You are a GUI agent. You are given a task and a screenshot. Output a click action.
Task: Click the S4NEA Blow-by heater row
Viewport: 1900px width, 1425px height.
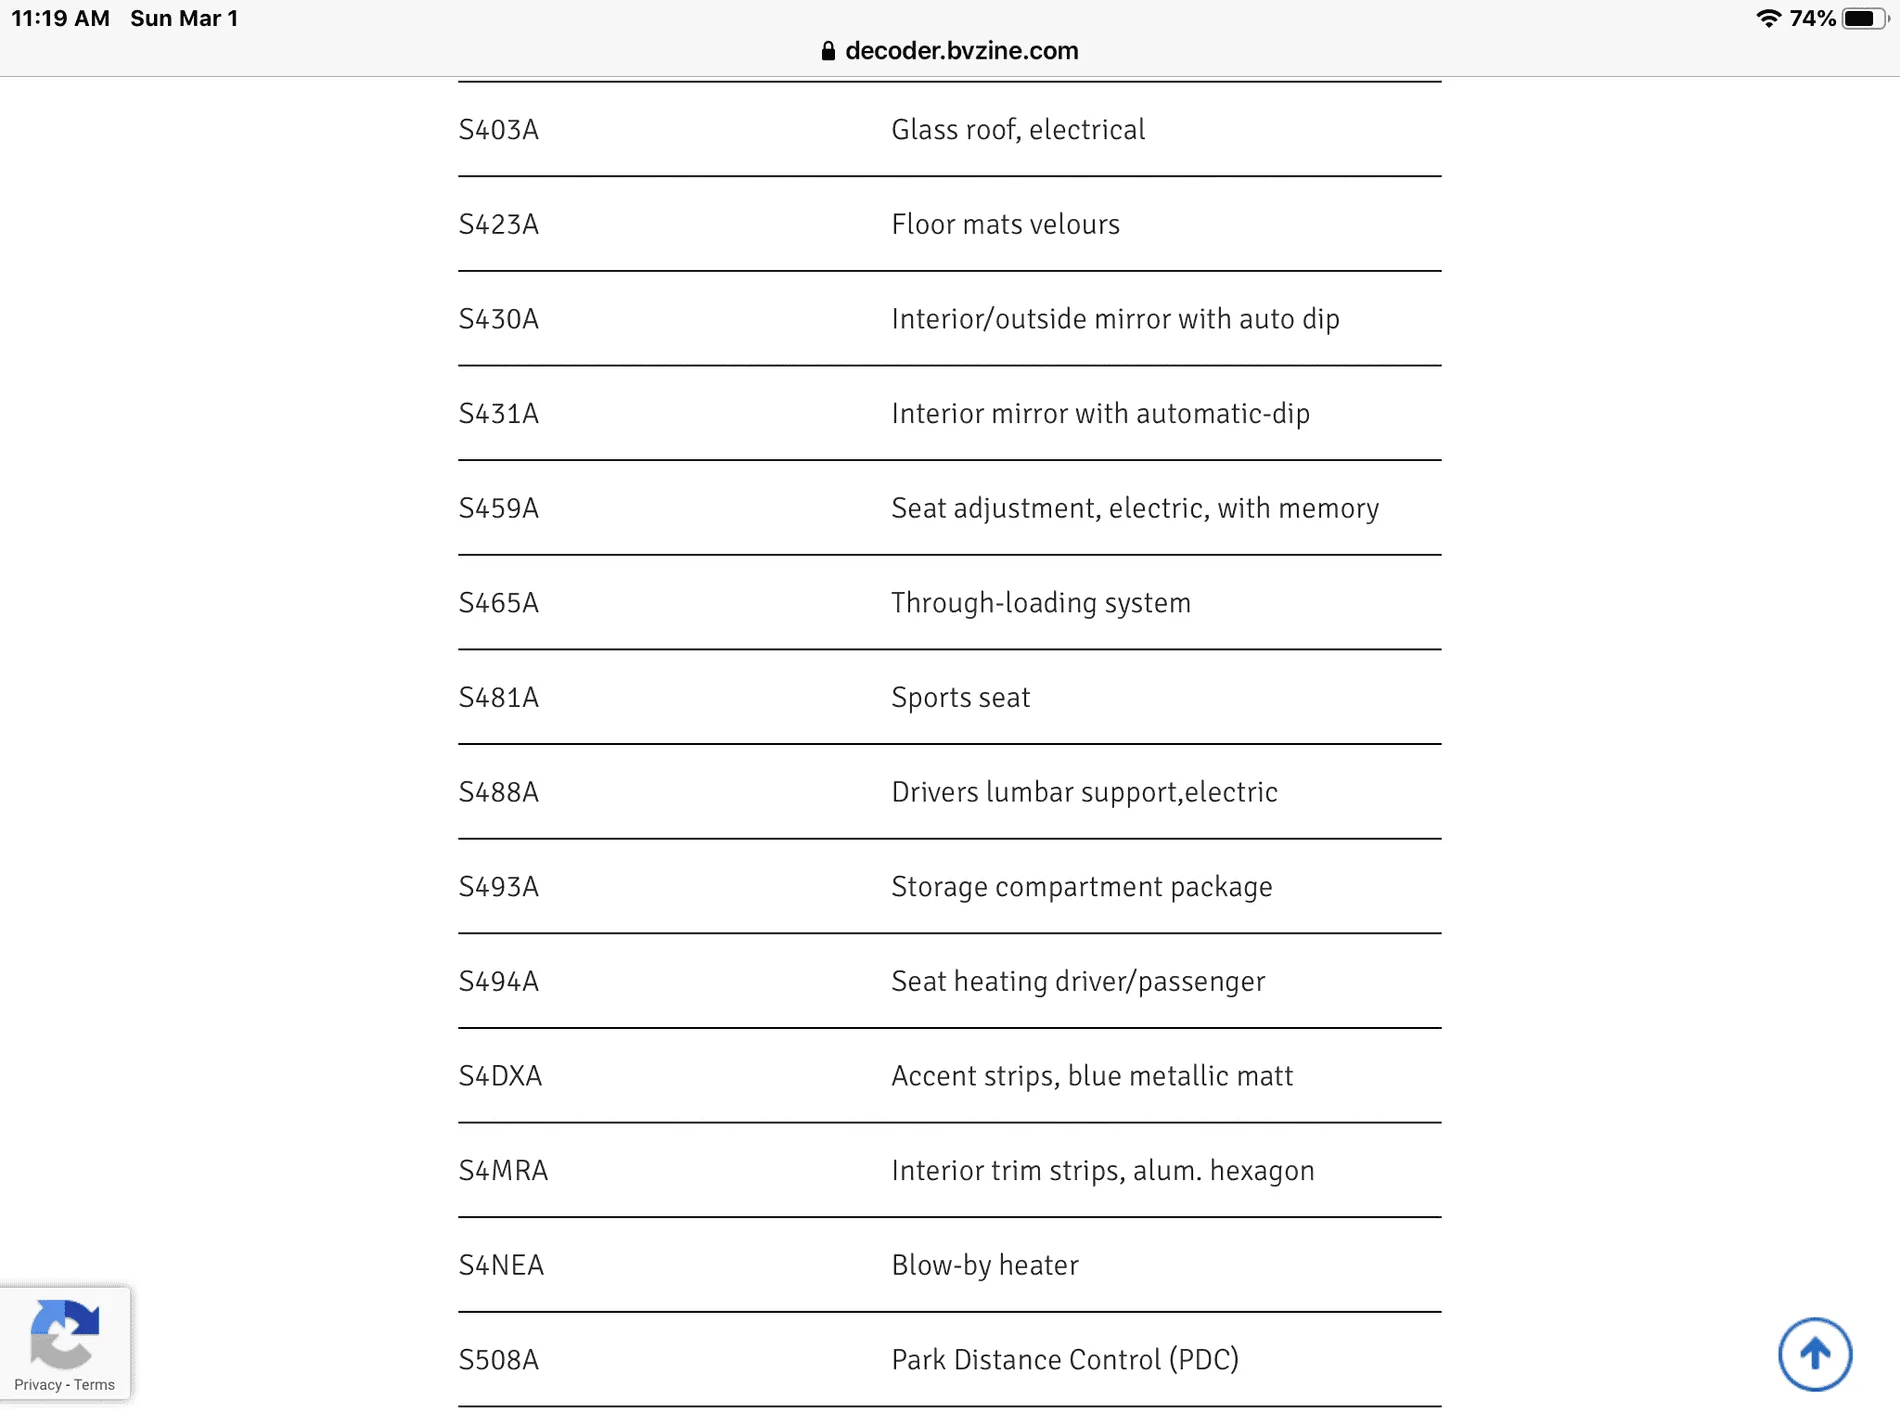[950, 1265]
